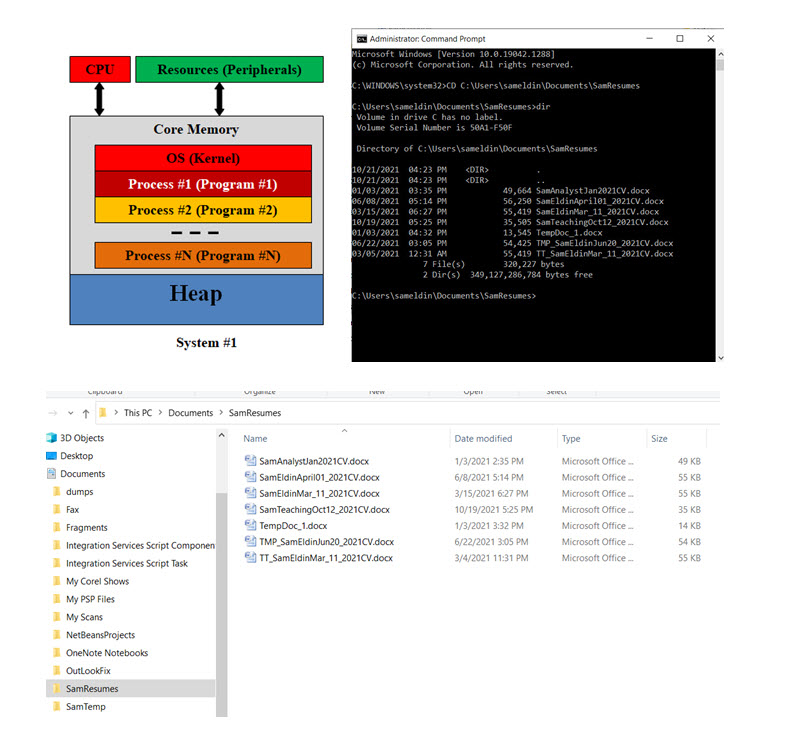The width and height of the screenshot is (800, 741).
Task: Click the TempDoc_1.docx document icon
Action: tap(251, 526)
